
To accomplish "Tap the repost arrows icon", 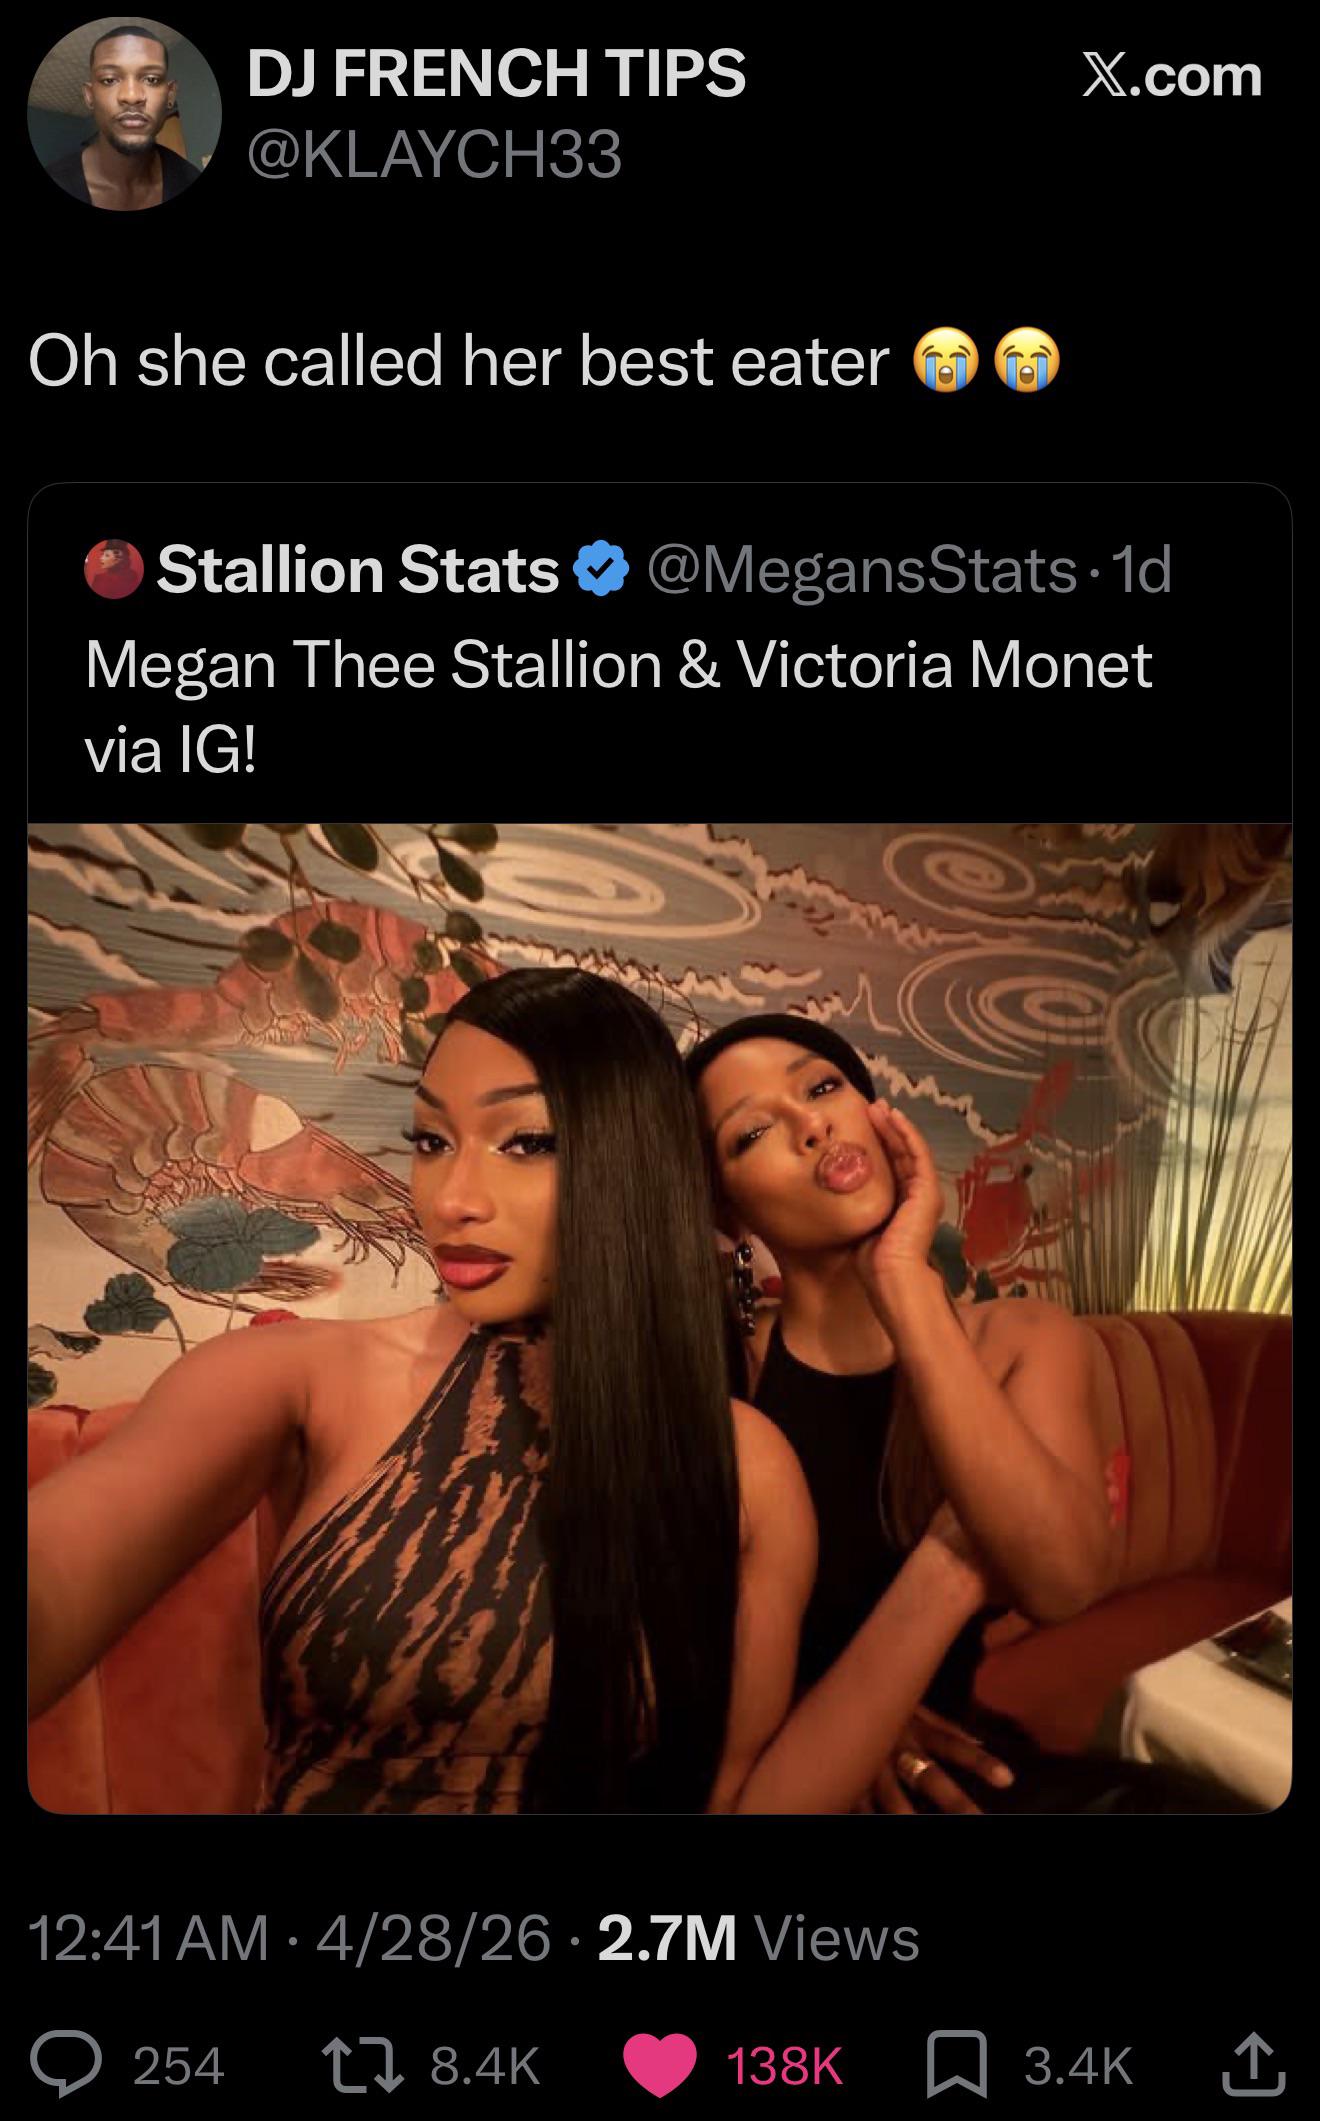I will pyautogui.click(x=364, y=2065).
